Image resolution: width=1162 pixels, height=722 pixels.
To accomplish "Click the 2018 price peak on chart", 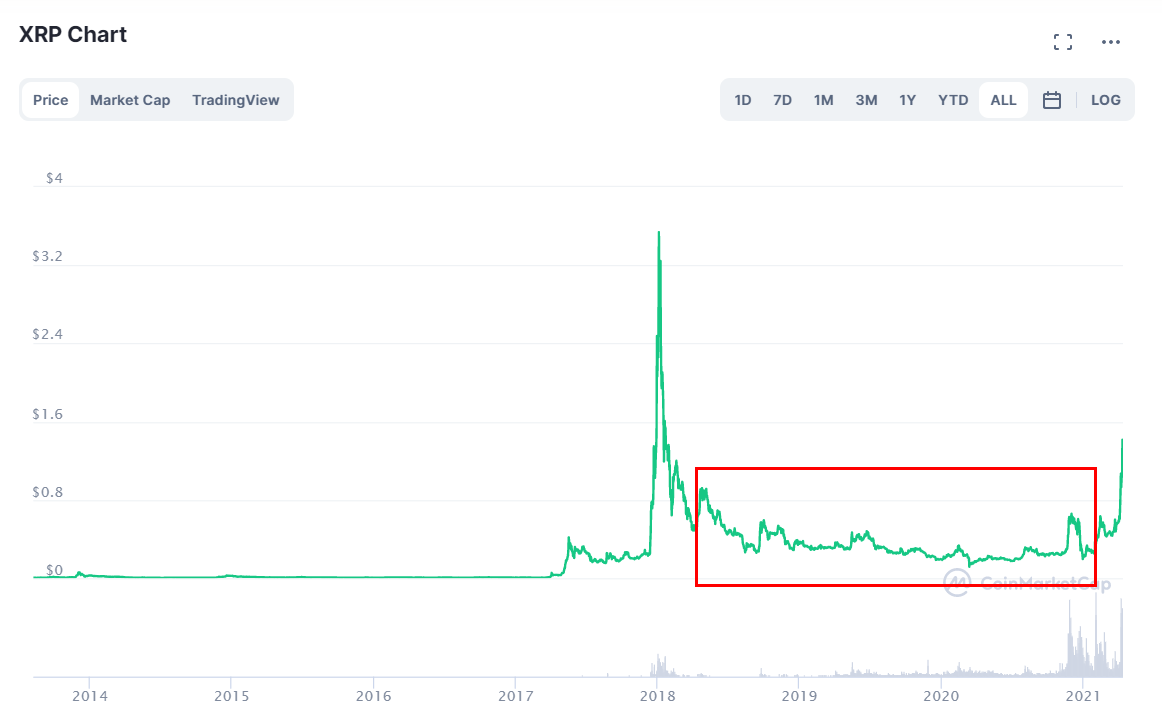I will (x=658, y=234).
